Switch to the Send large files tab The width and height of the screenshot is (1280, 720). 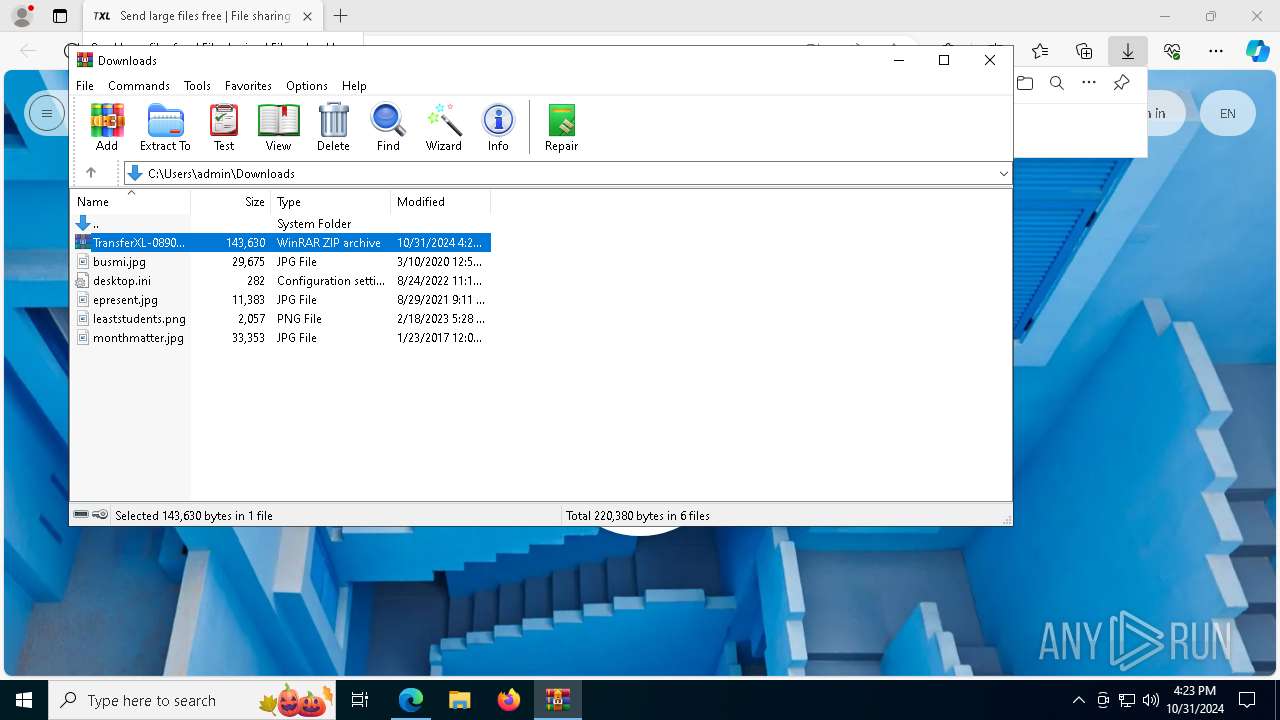[x=202, y=16]
